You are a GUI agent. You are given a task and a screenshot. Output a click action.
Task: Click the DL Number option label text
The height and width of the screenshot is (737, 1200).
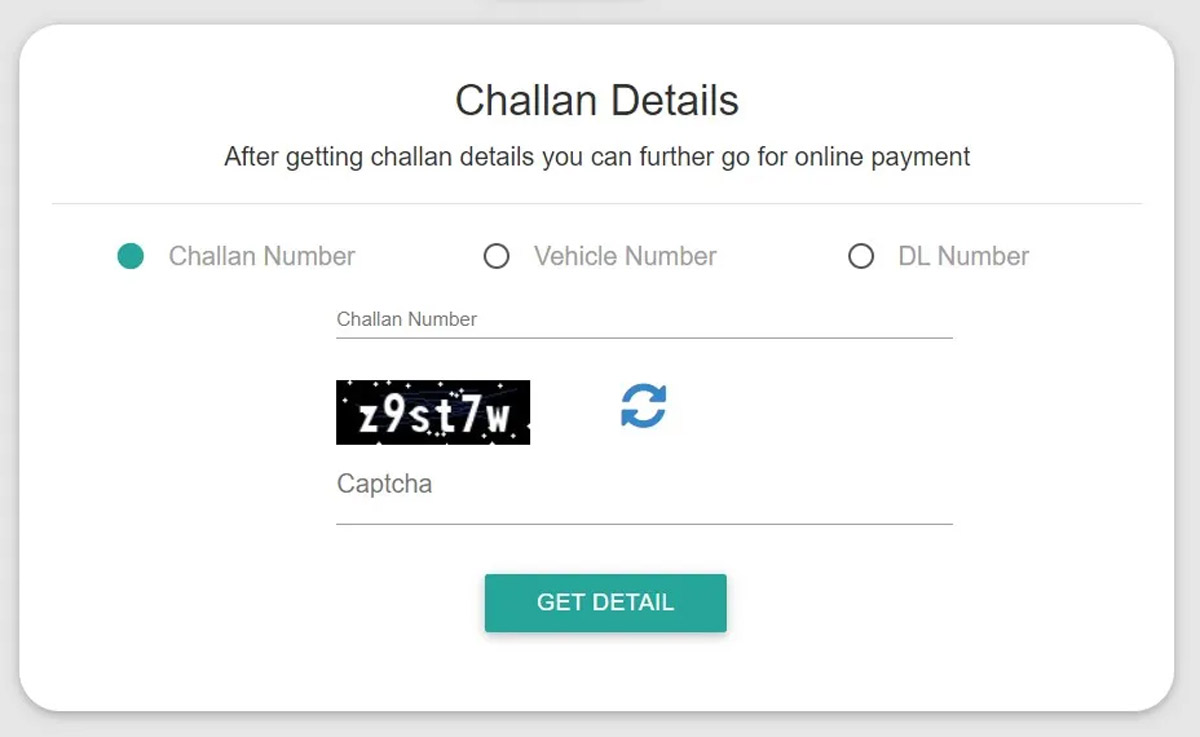click(x=964, y=256)
